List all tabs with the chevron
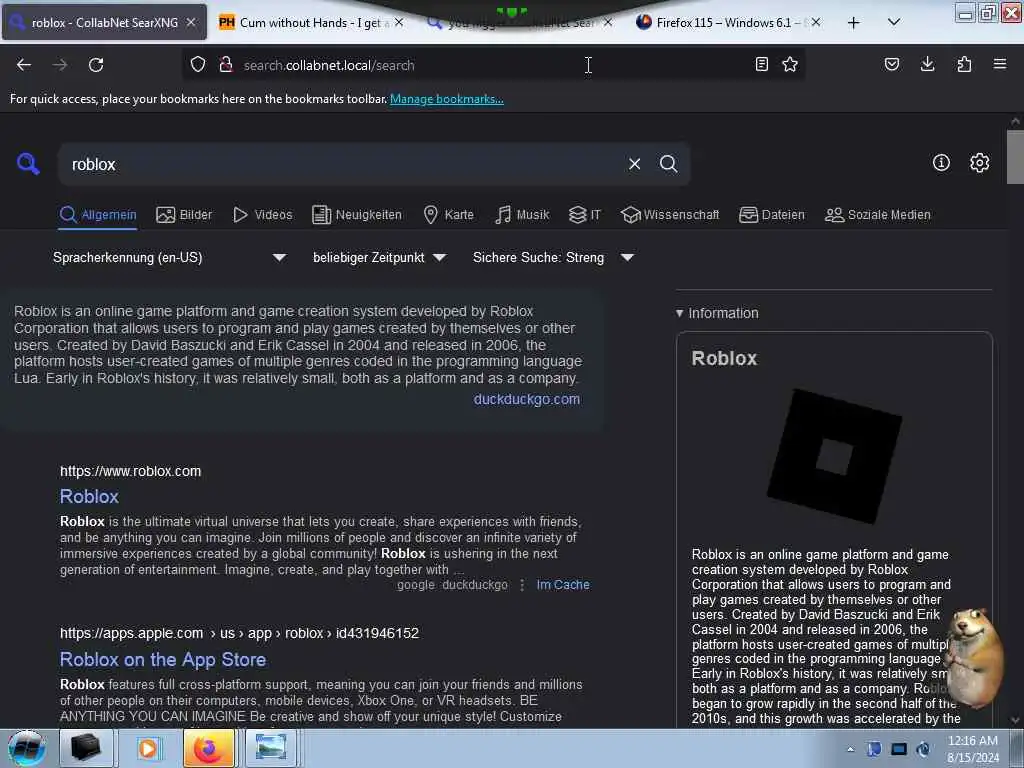Screen dimensions: 1024x768 click(894, 23)
